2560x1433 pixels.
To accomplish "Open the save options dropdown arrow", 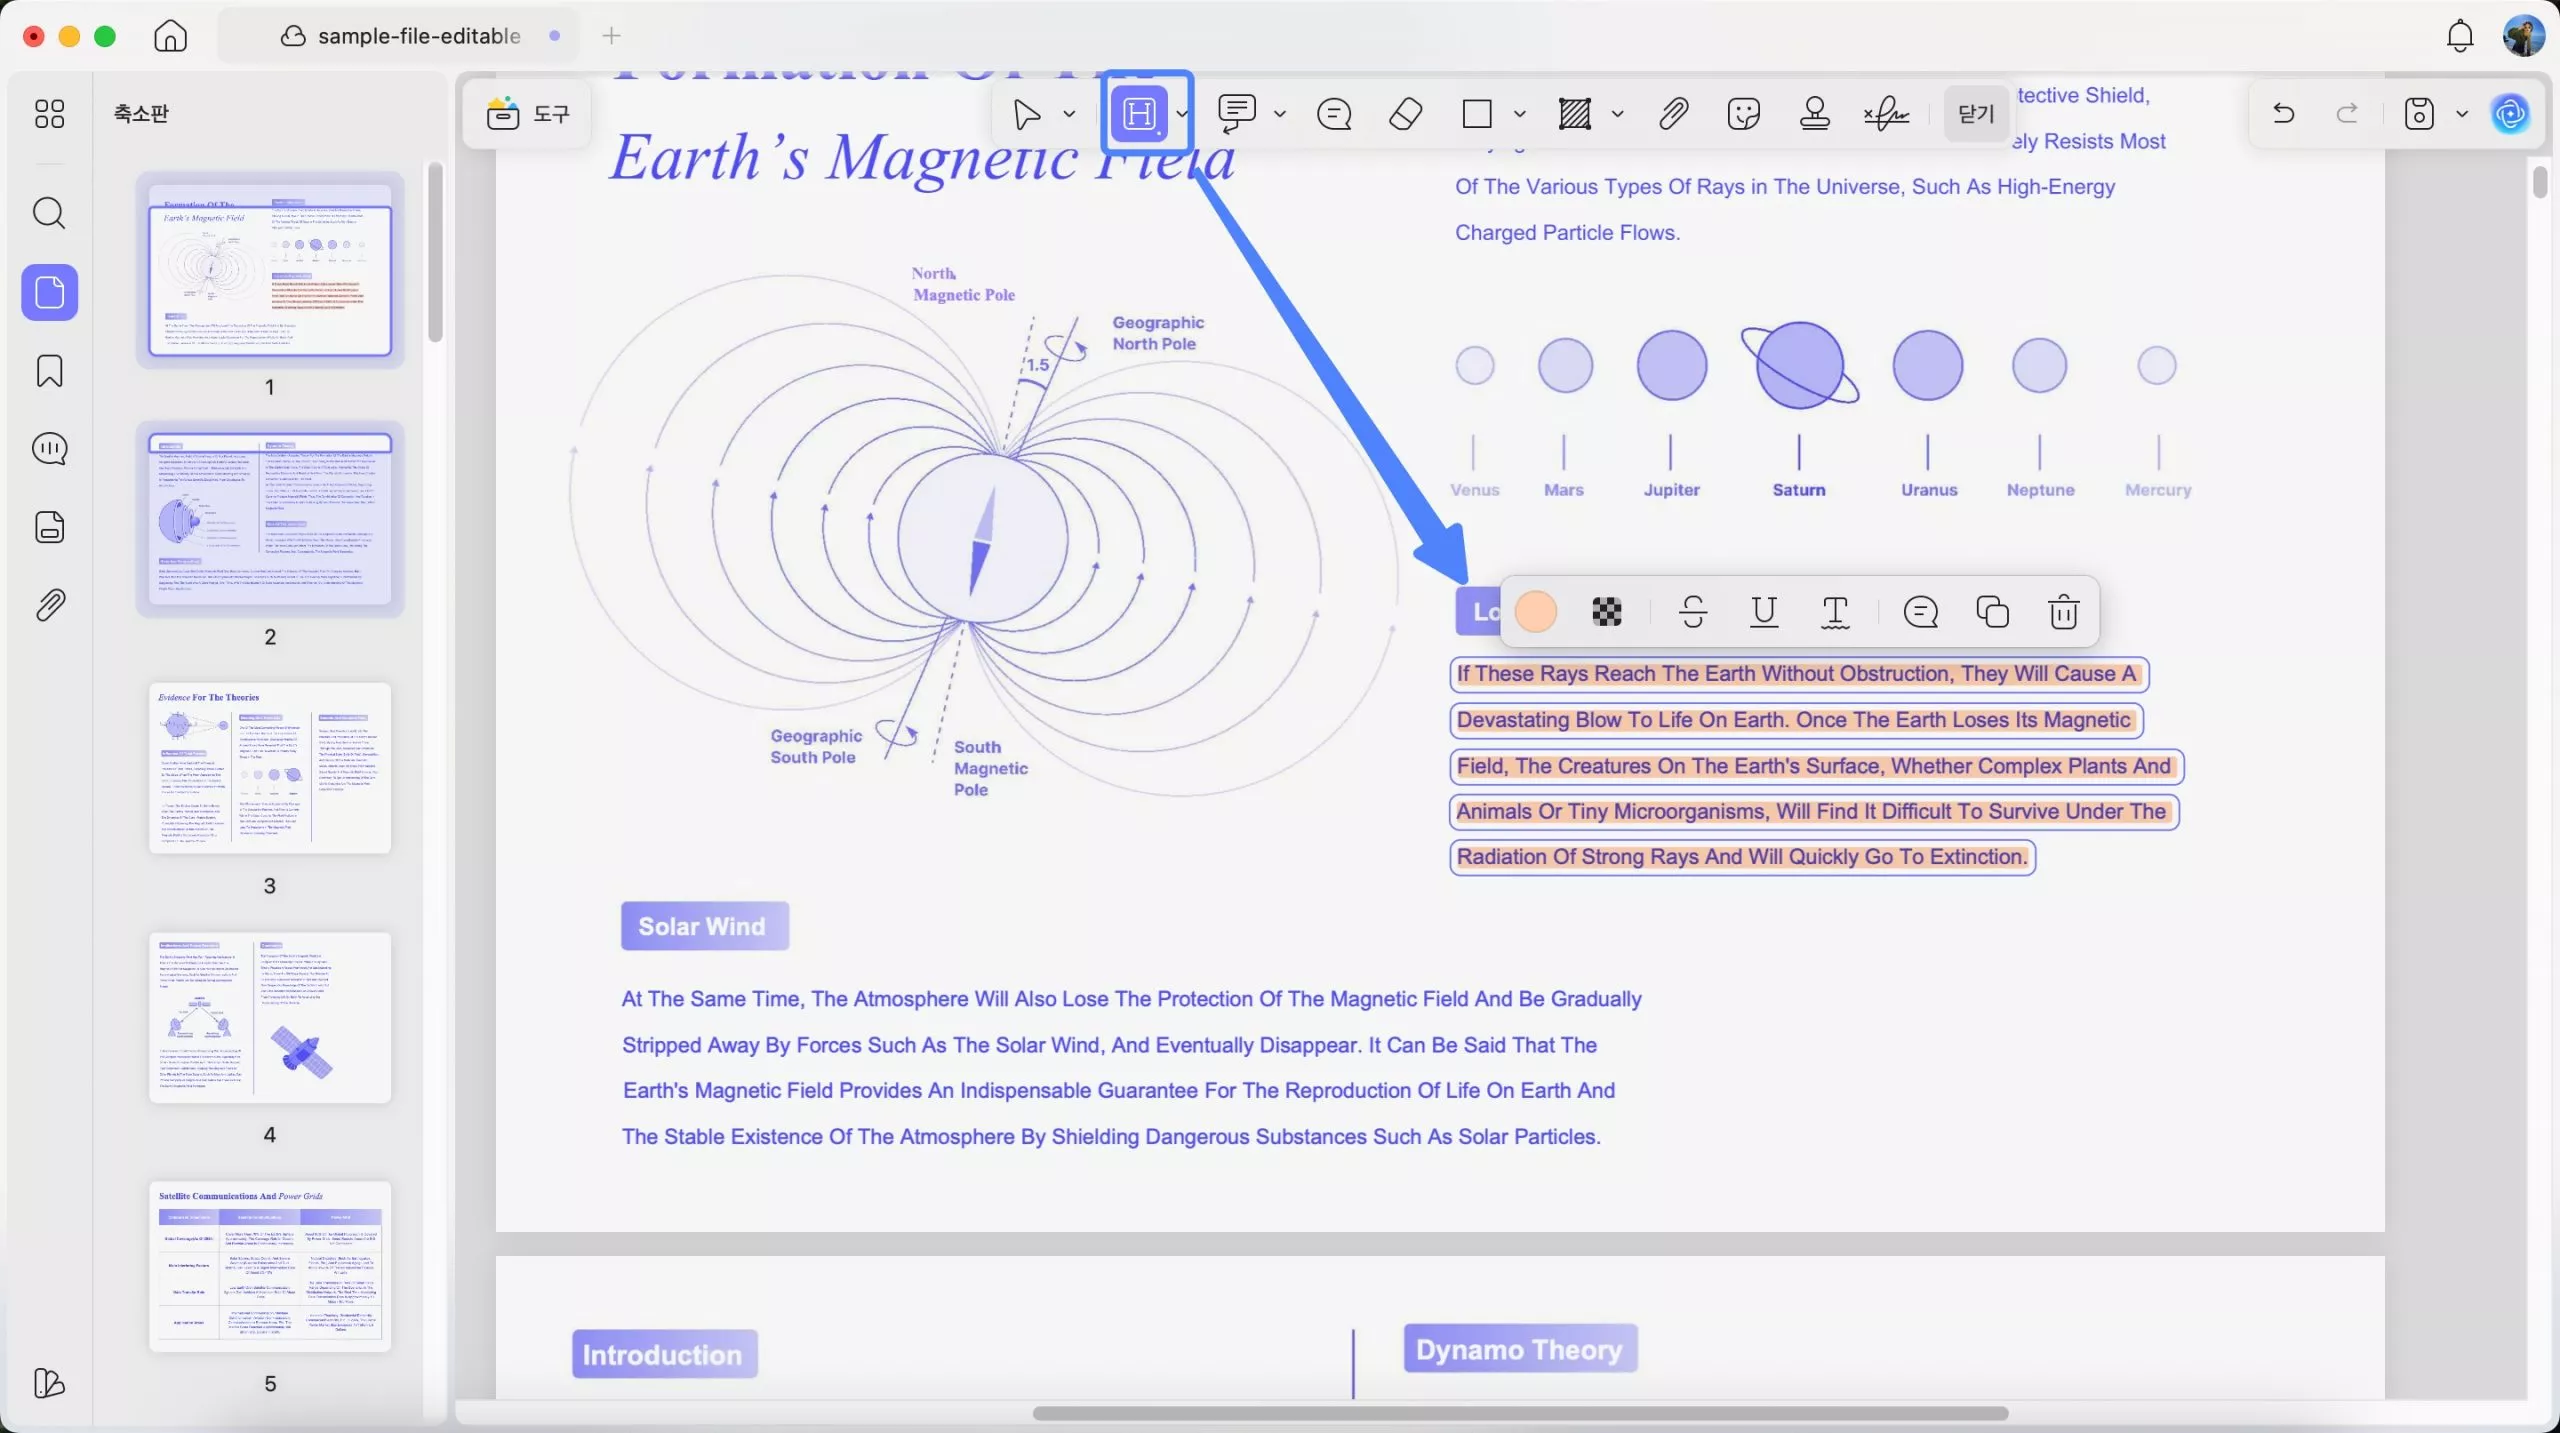I will coord(2462,114).
